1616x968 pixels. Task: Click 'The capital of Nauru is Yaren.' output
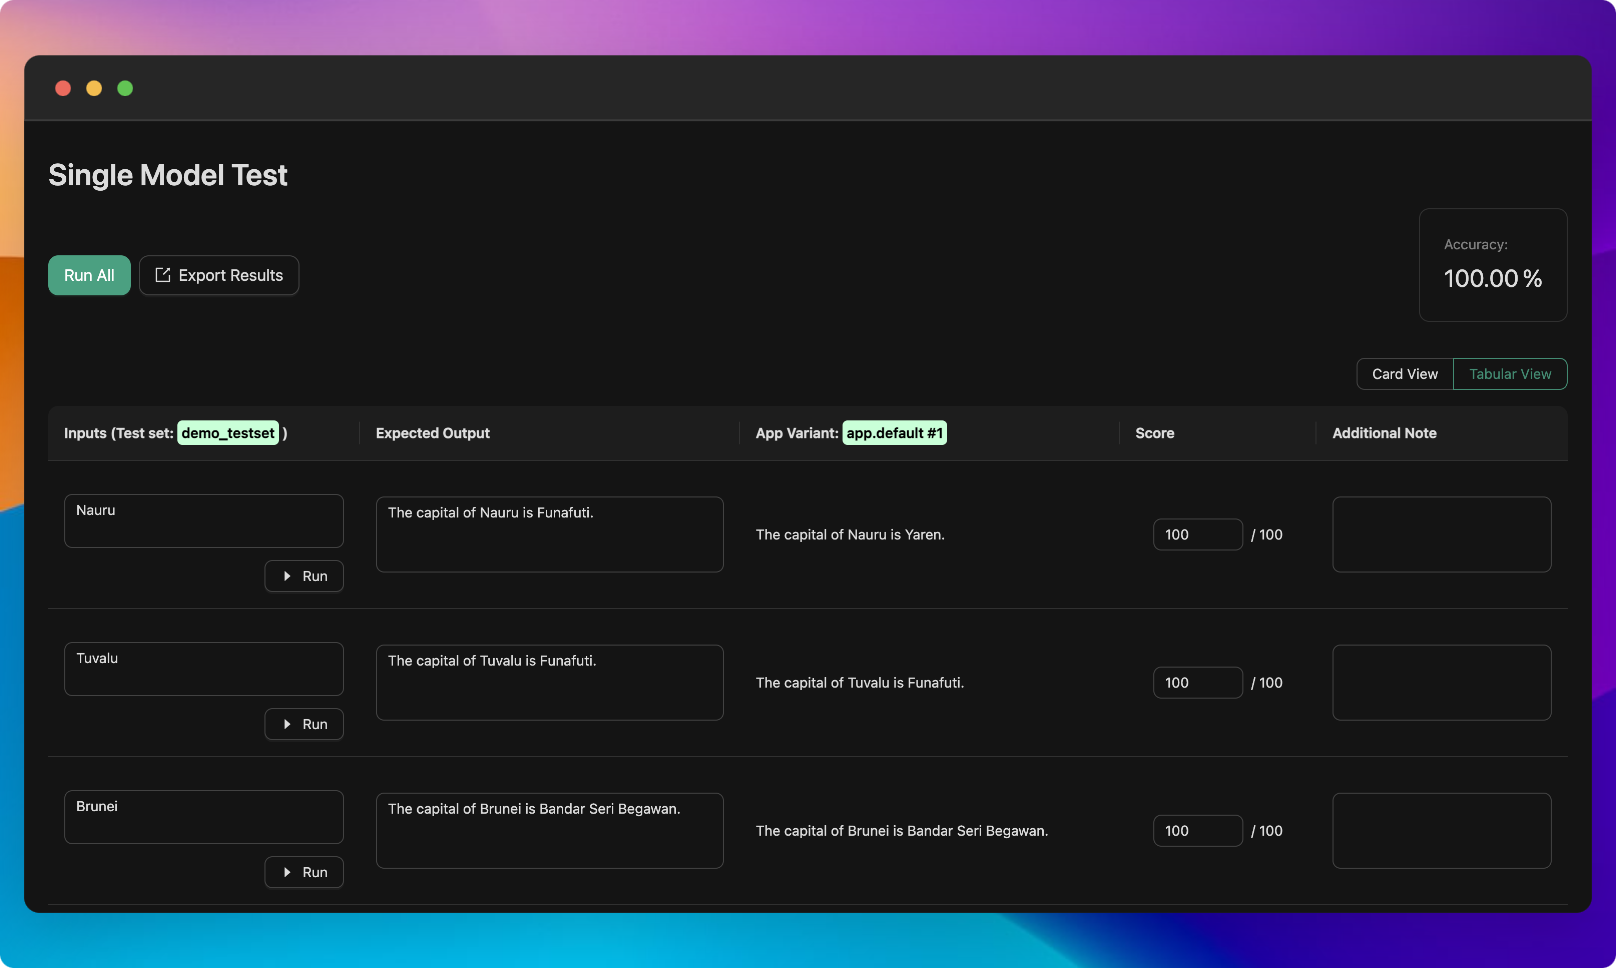click(x=850, y=535)
